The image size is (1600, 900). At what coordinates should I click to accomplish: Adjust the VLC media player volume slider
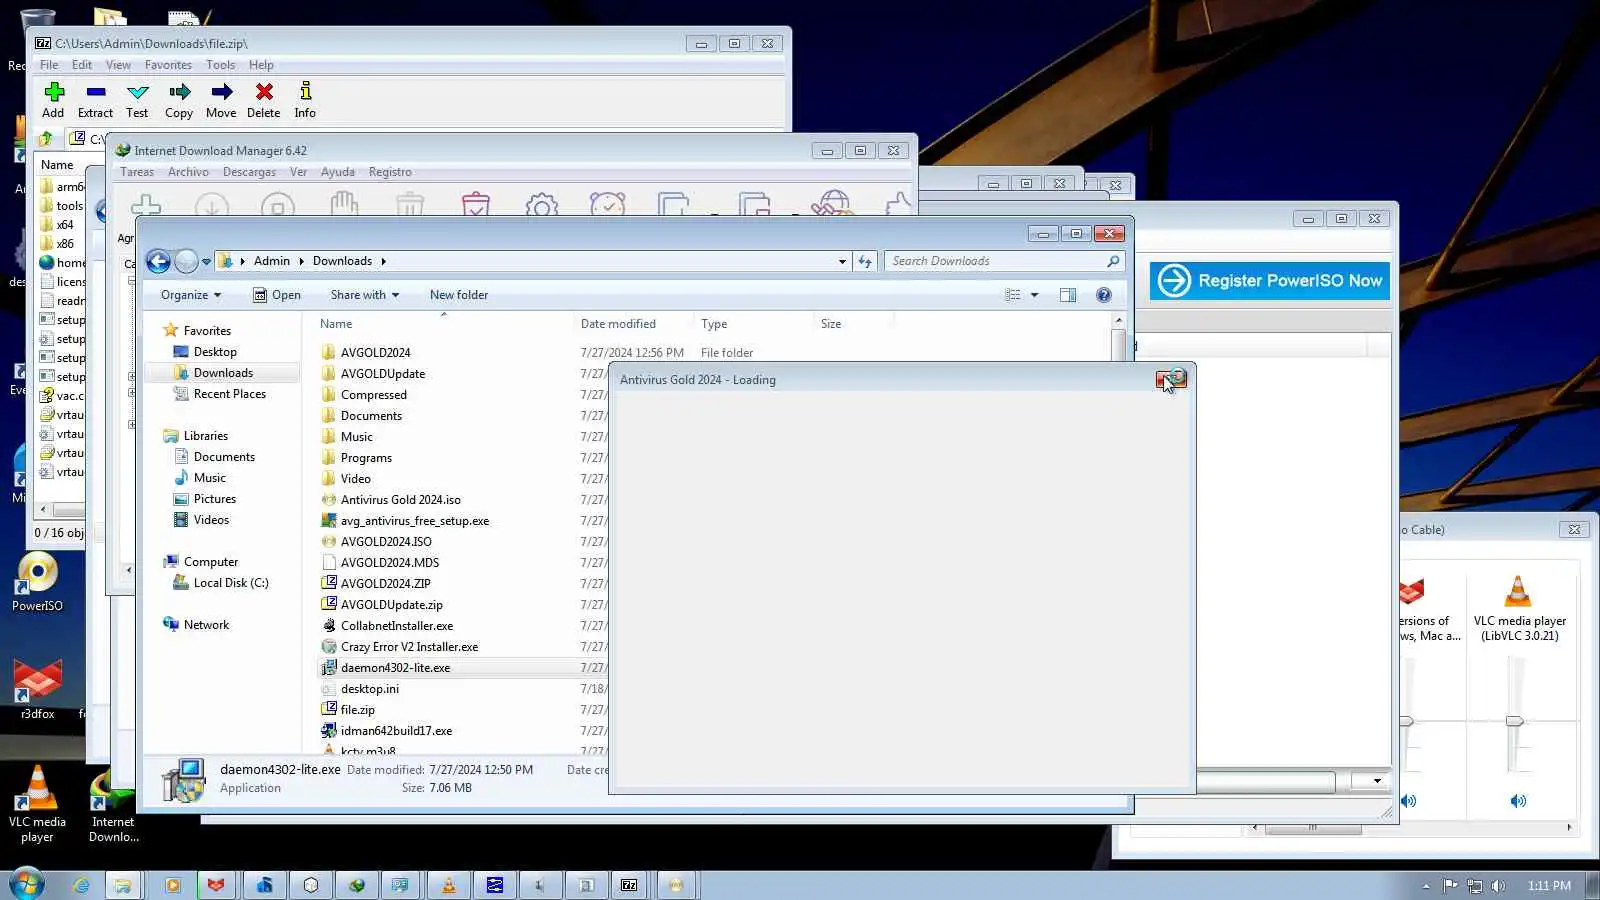(x=1514, y=721)
